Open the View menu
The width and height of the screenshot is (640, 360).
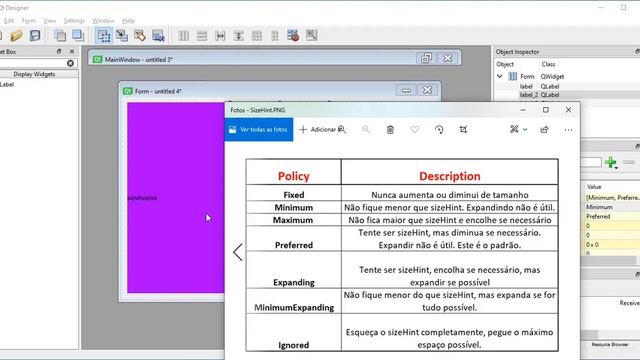pos(50,20)
